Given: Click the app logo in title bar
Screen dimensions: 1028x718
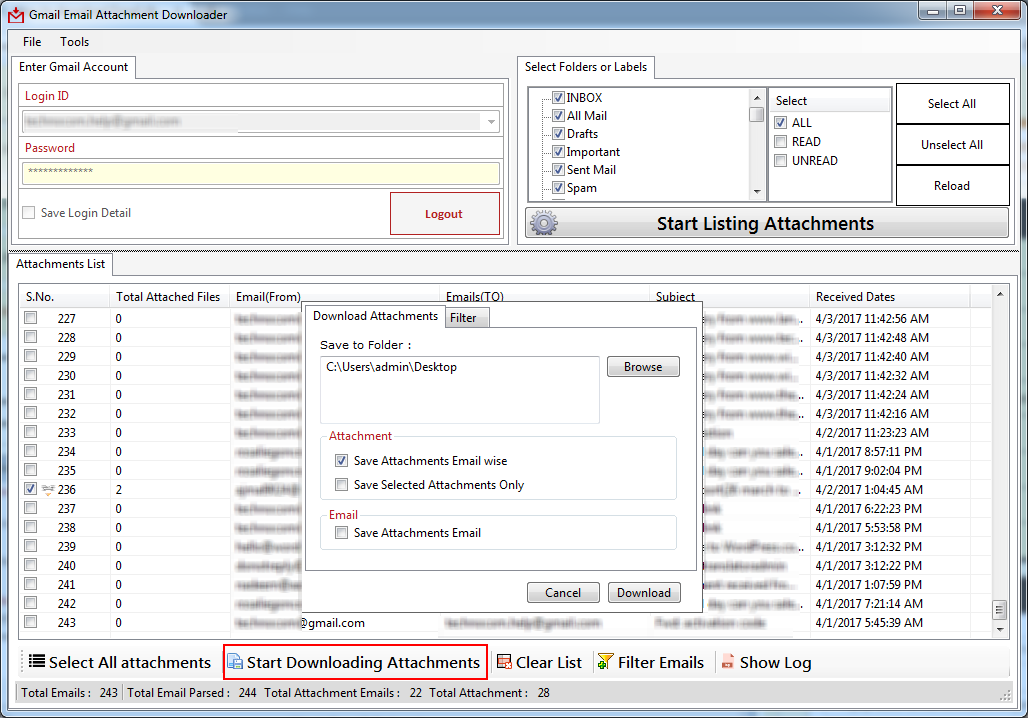Looking at the screenshot, I should pyautogui.click(x=16, y=14).
